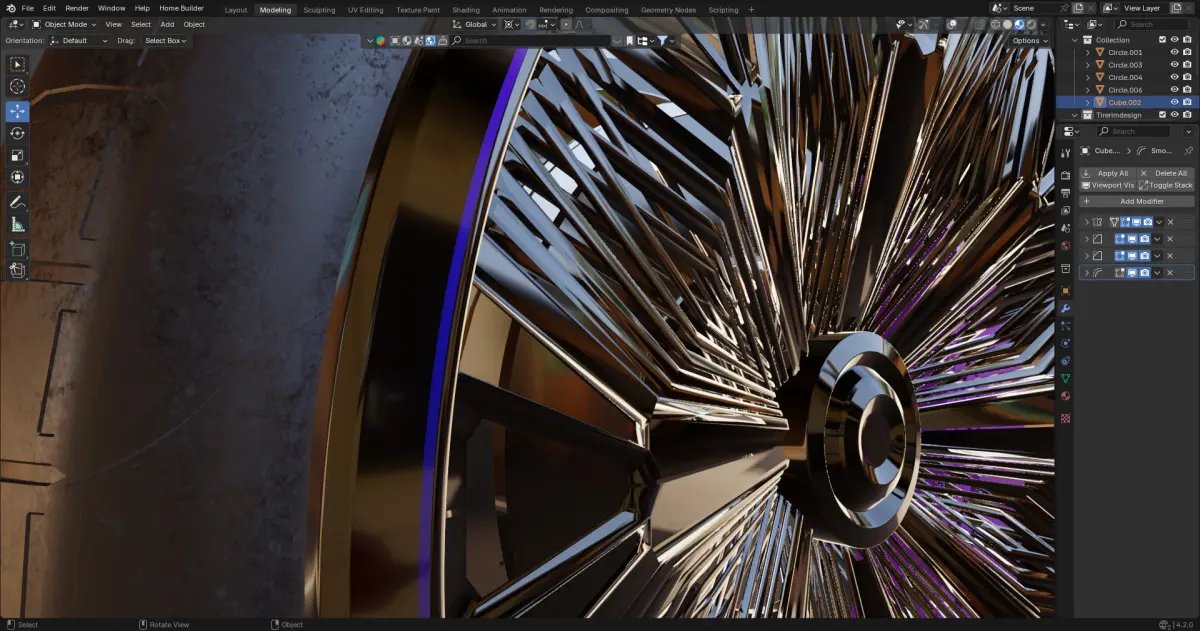Screen dimensions: 1200x631
Task: Open the Orientation Default dropdown
Action: coord(79,41)
